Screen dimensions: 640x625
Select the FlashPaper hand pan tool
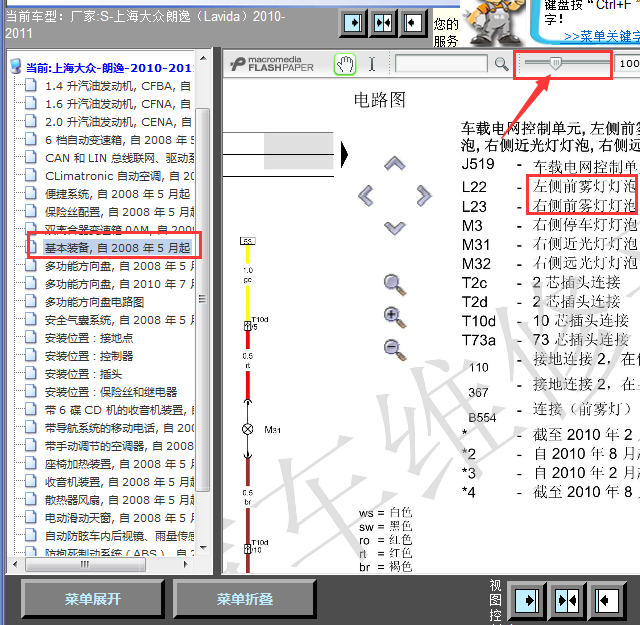coord(345,65)
